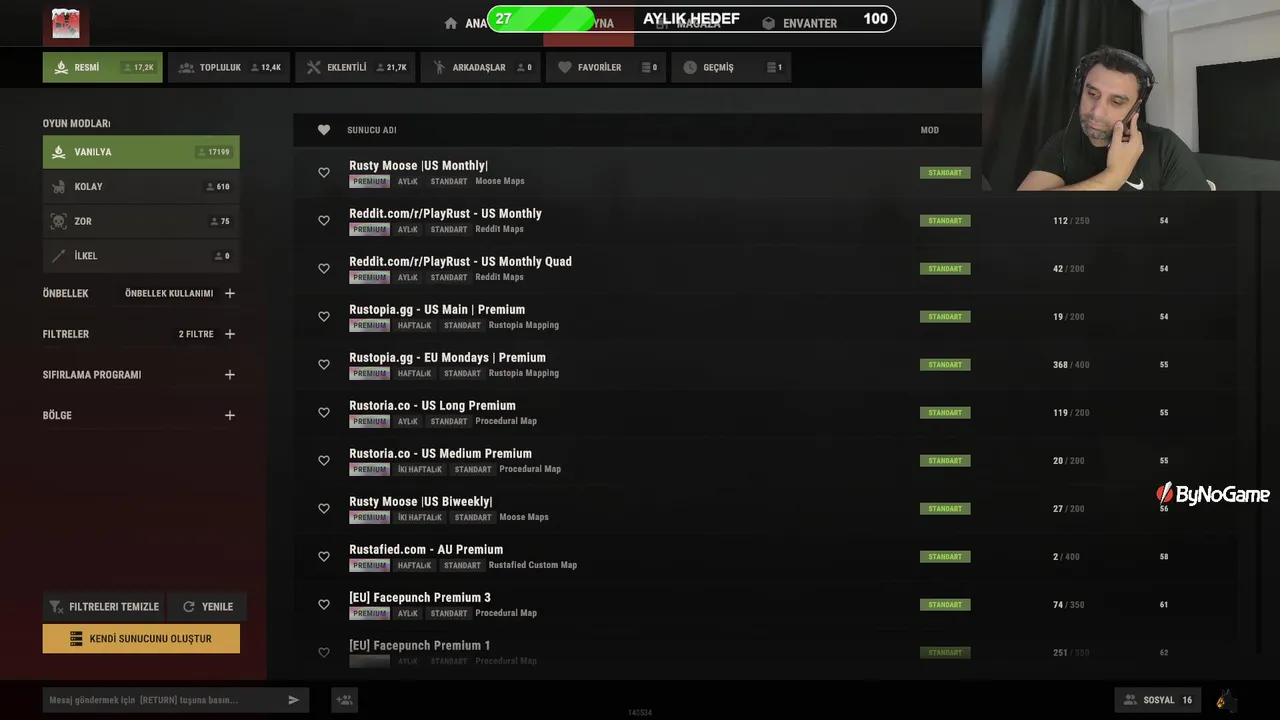Open the Sosyal panel

1158,700
